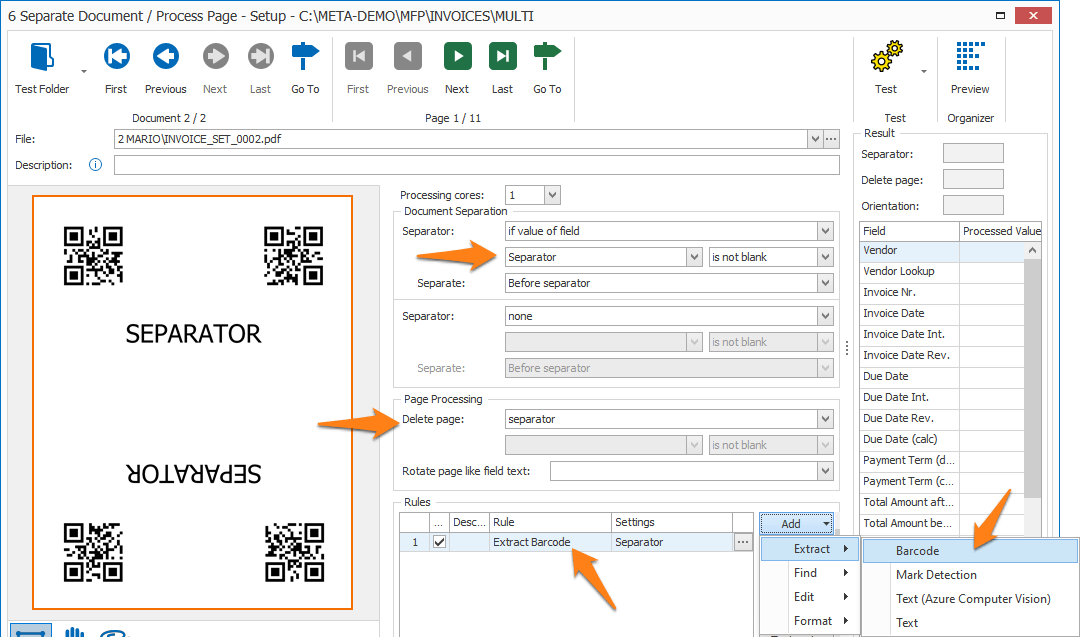This screenshot has height=637, width=1080.
Task: Click the Result Separator value box
Action: 973,154
